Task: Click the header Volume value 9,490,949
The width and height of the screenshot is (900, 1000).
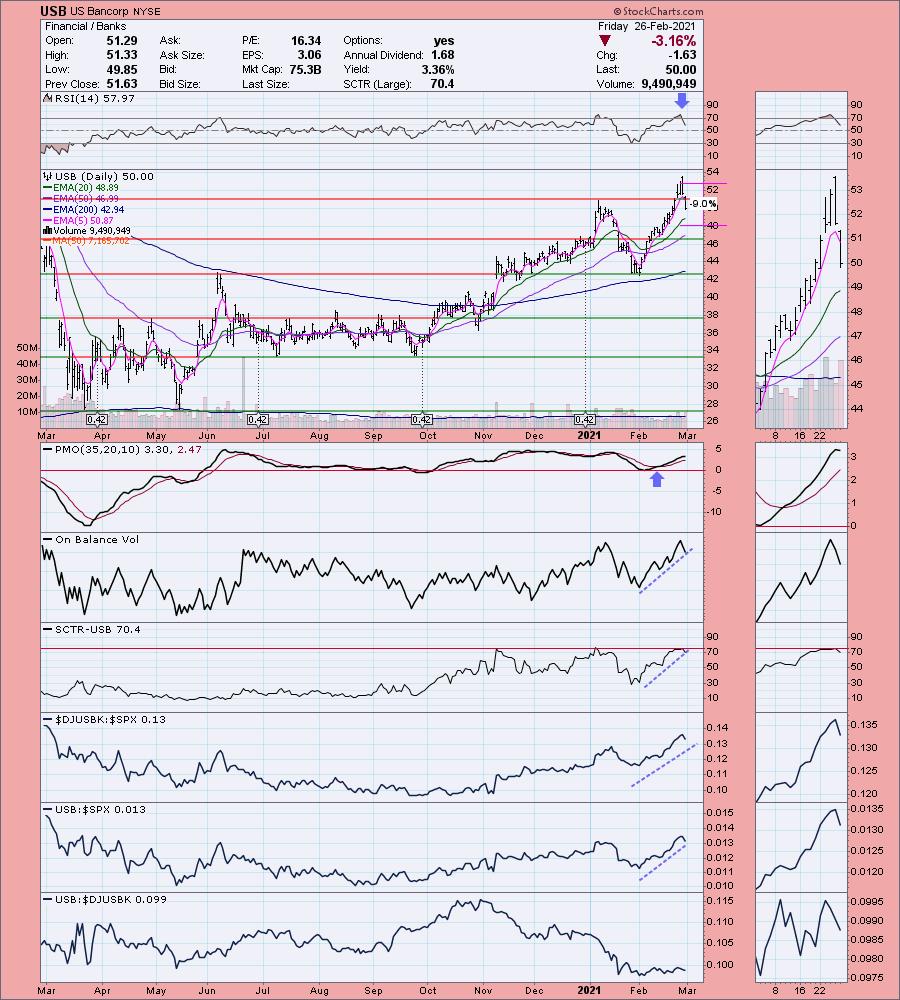Action: coord(667,84)
